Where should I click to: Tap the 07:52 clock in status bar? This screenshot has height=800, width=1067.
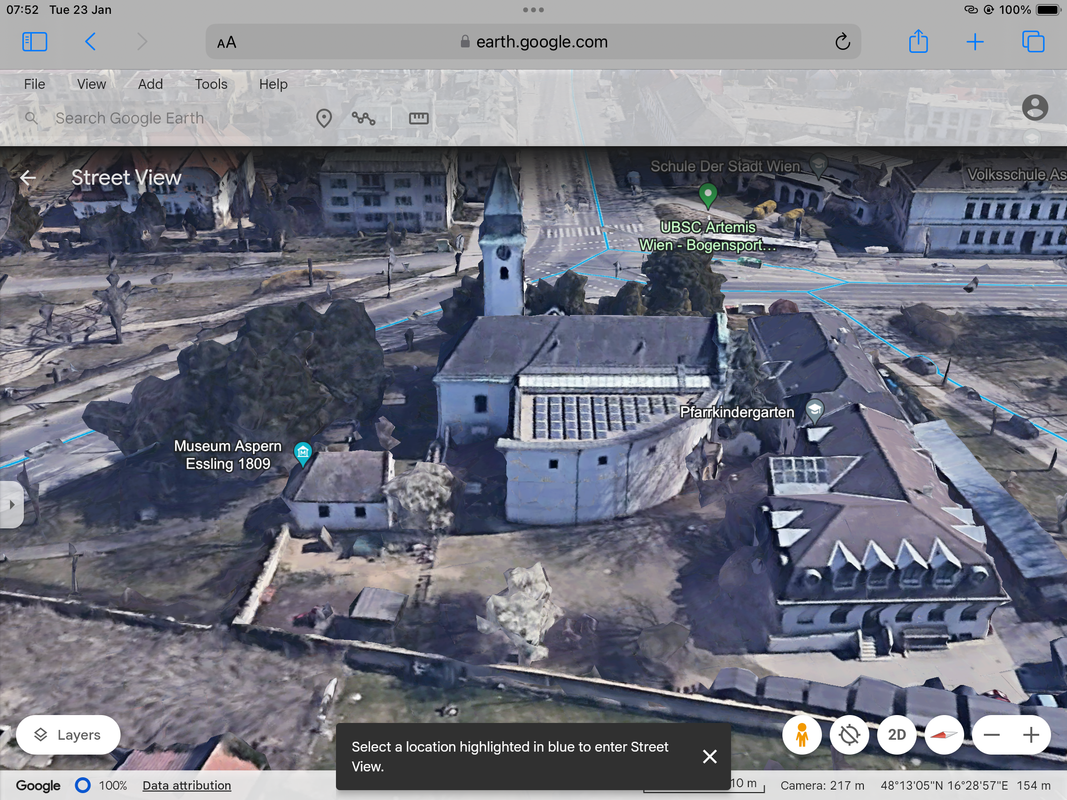(x=22, y=10)
